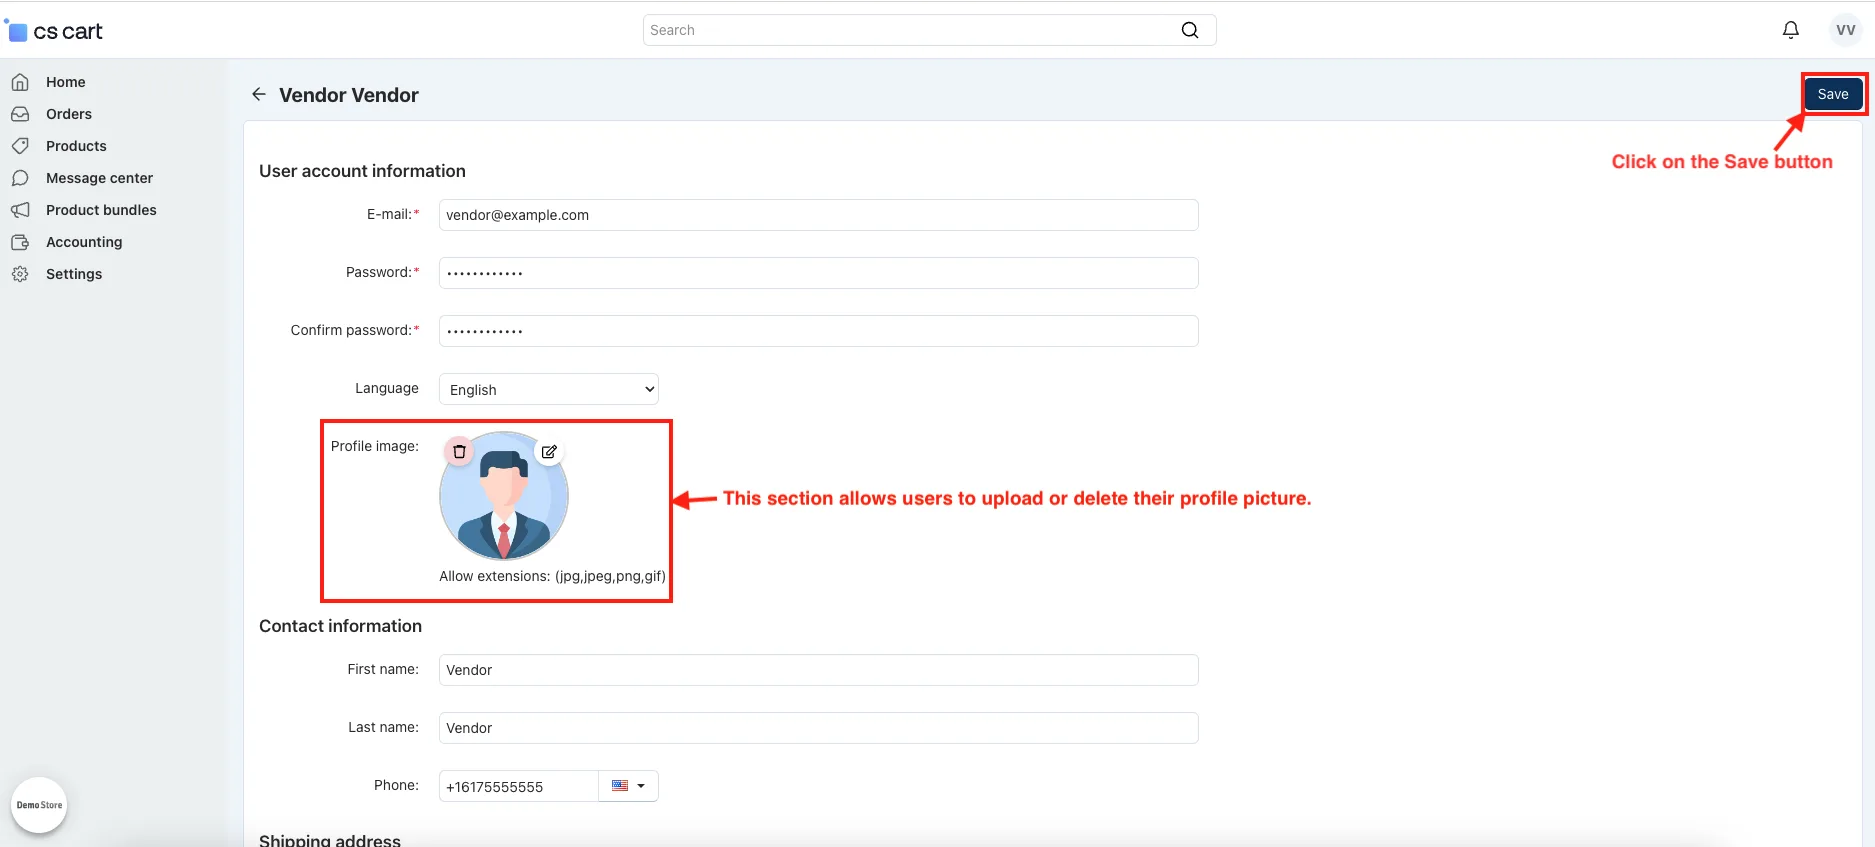Click the Demo Store round button
The image size is (1875, 847).
pyautogui.click(x=39, y=805)
